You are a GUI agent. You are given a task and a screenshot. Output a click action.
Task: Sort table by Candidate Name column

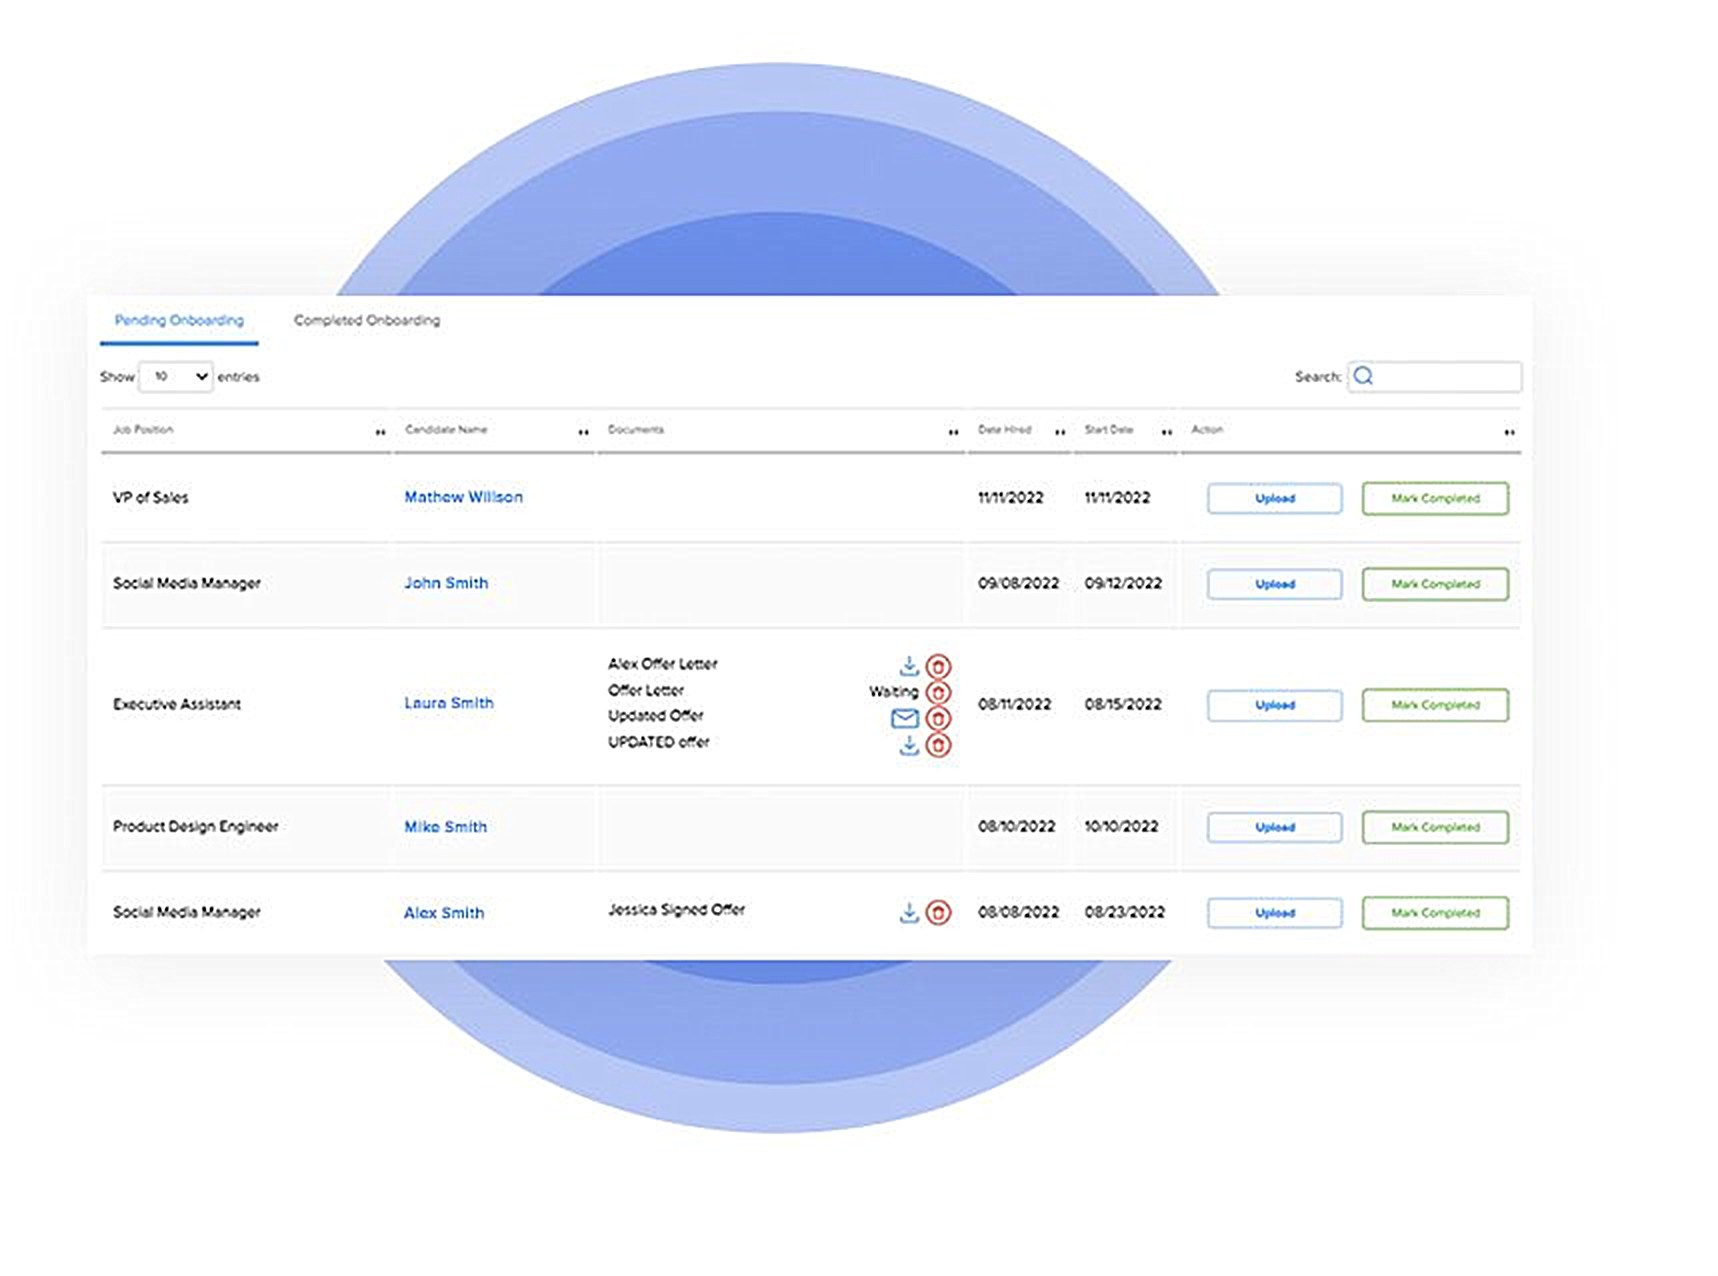coord(583,432)
